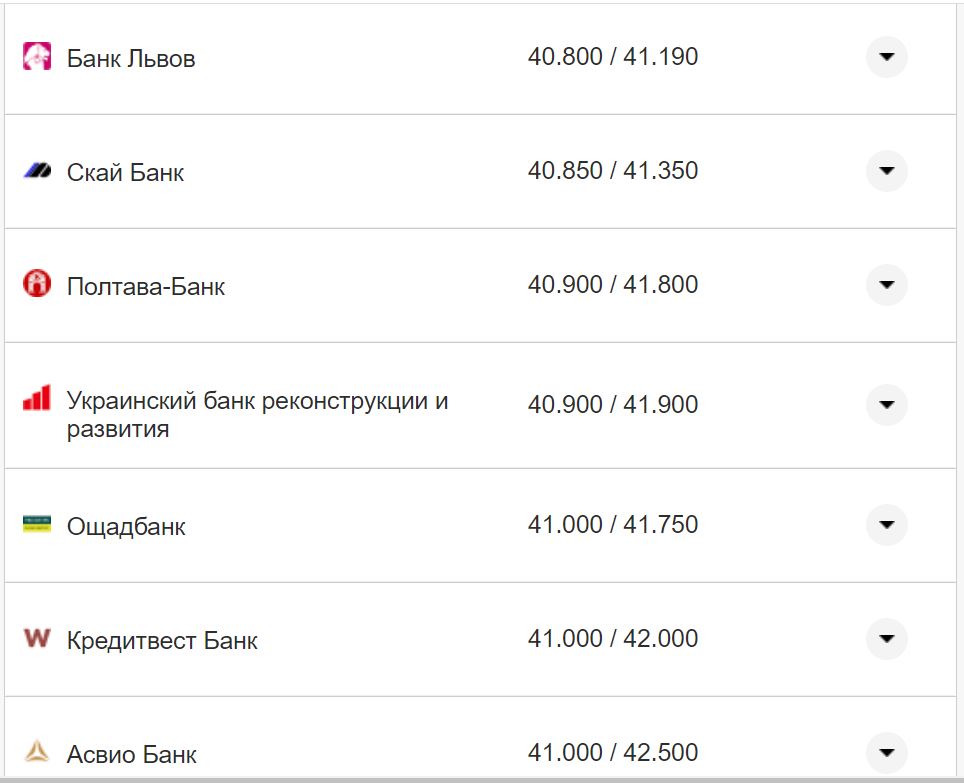Expand the Ощадбанк rate details
The width and height of the screenshot is (964, 783).
tap(886, 525)
